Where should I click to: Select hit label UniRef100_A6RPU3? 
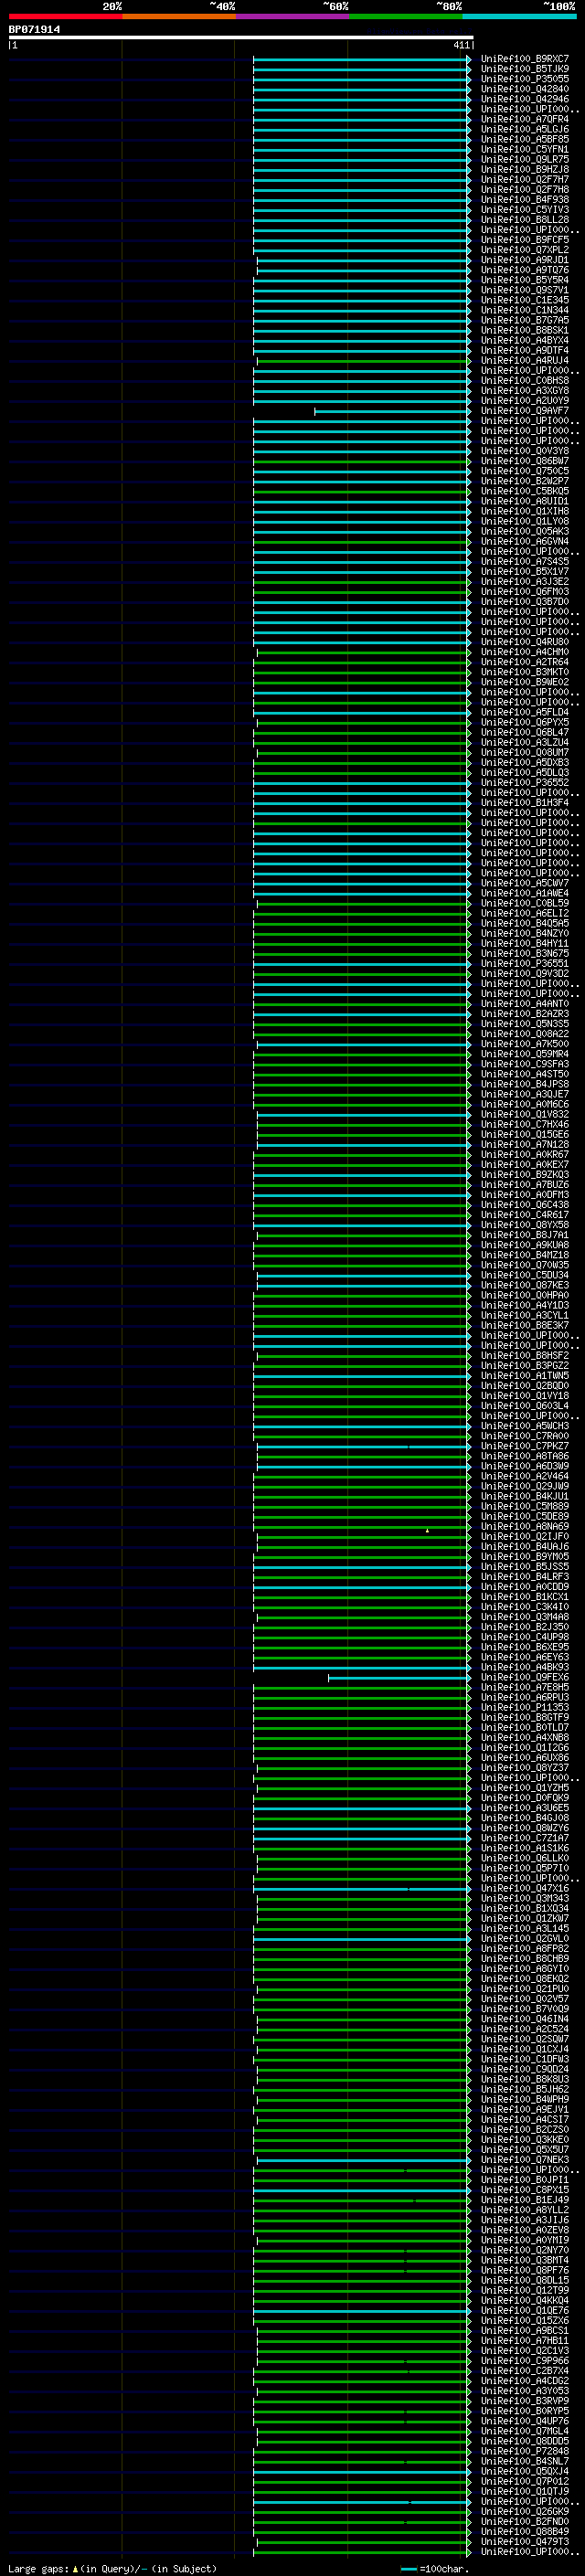point(525,1698)
